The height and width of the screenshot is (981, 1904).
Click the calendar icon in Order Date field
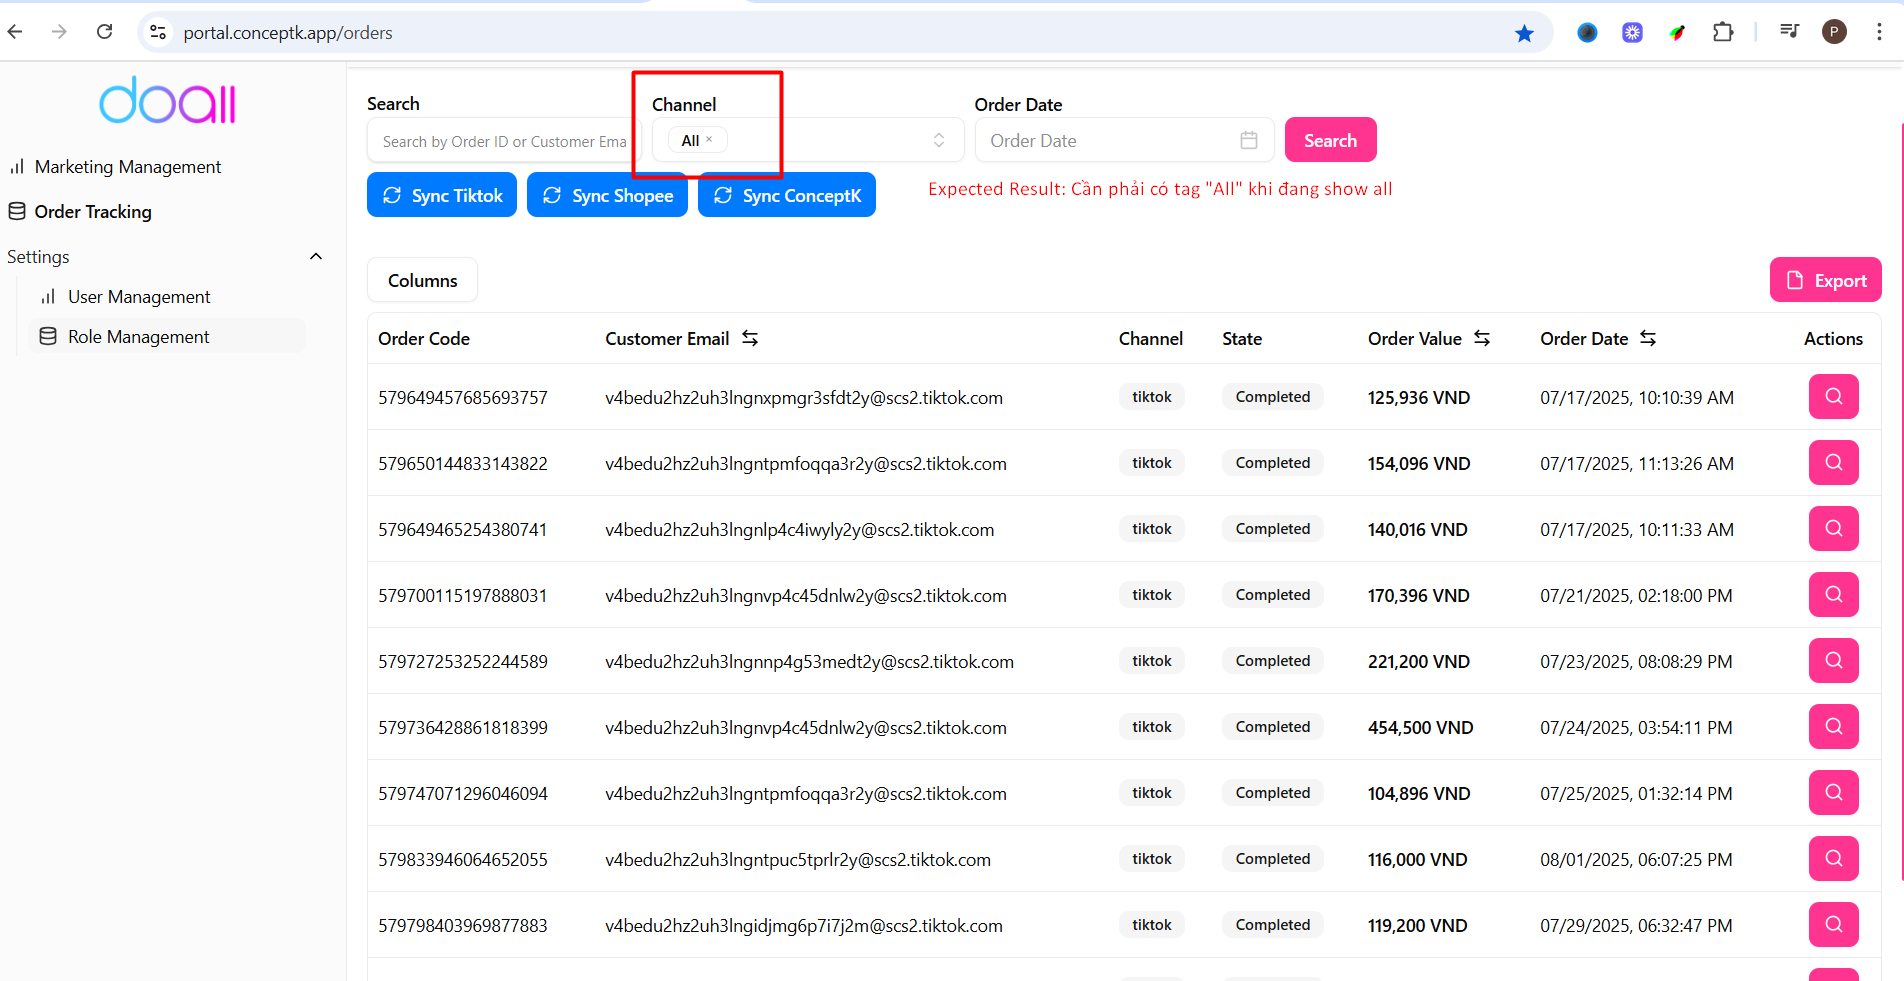pyautogui.click(x=1249, y=141)
